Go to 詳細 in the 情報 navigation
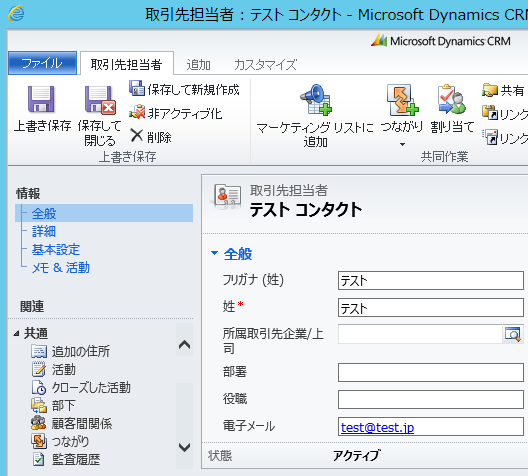 click(x=44, y=231)
